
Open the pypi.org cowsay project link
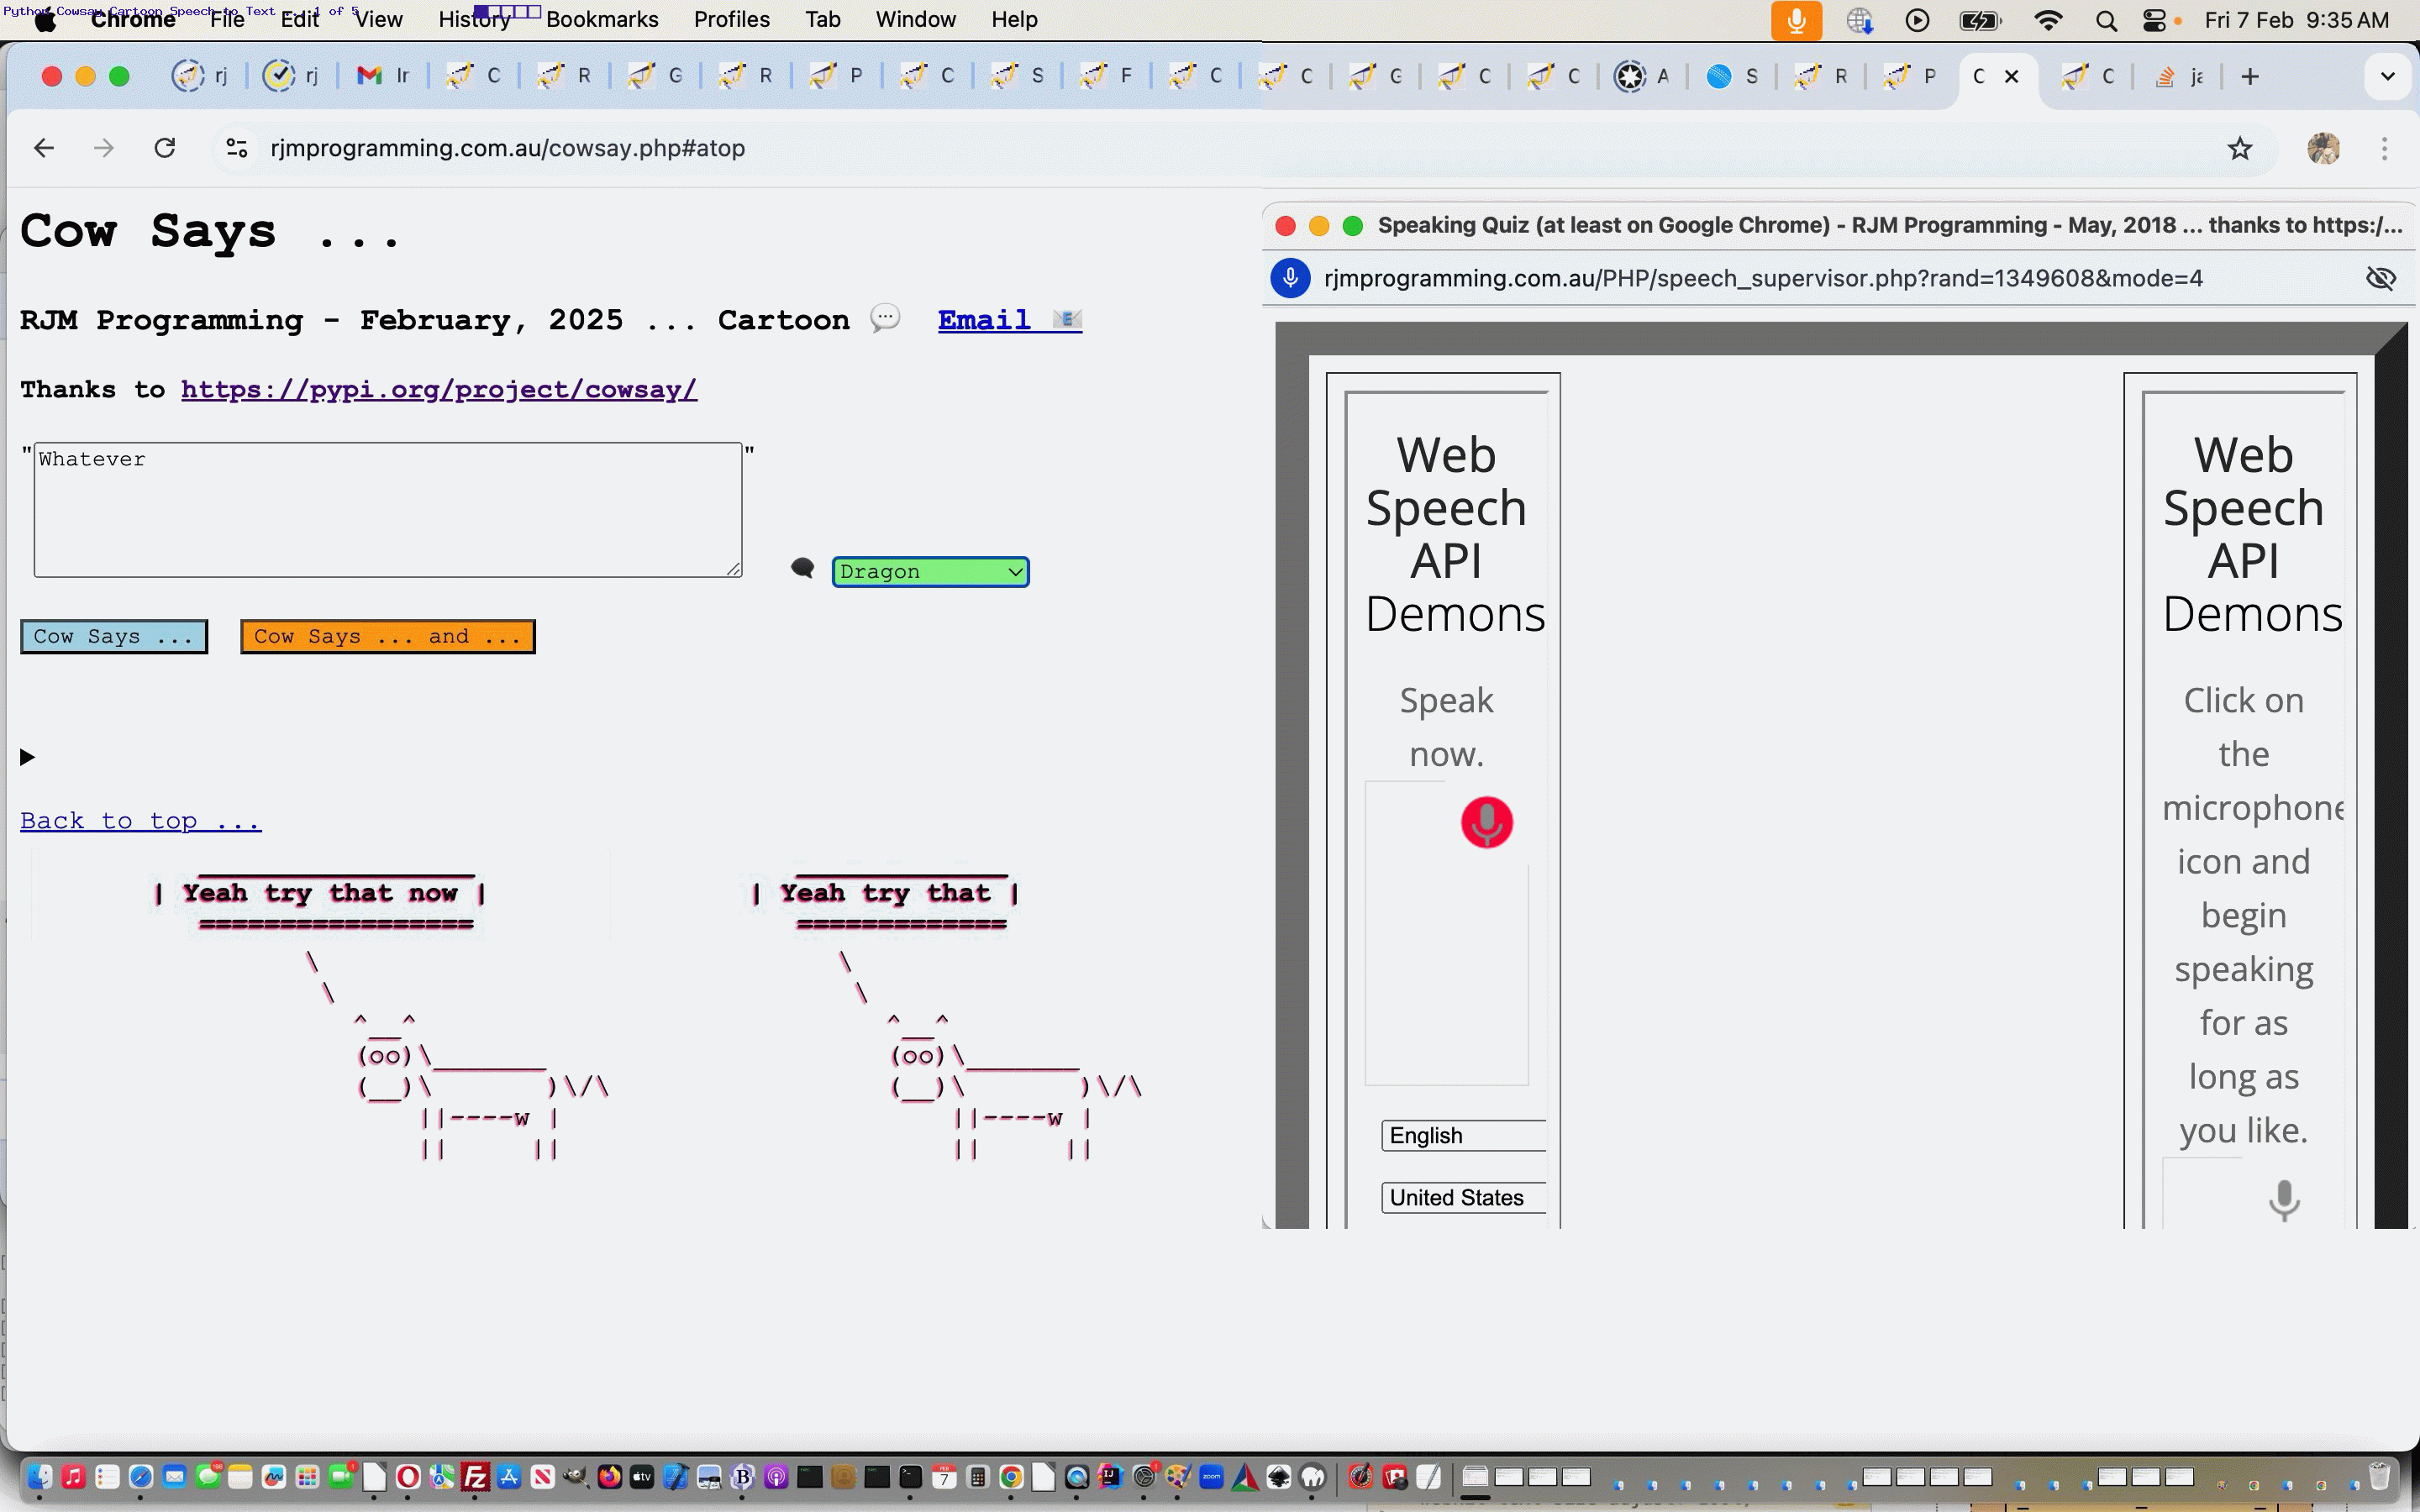[439, 390]
